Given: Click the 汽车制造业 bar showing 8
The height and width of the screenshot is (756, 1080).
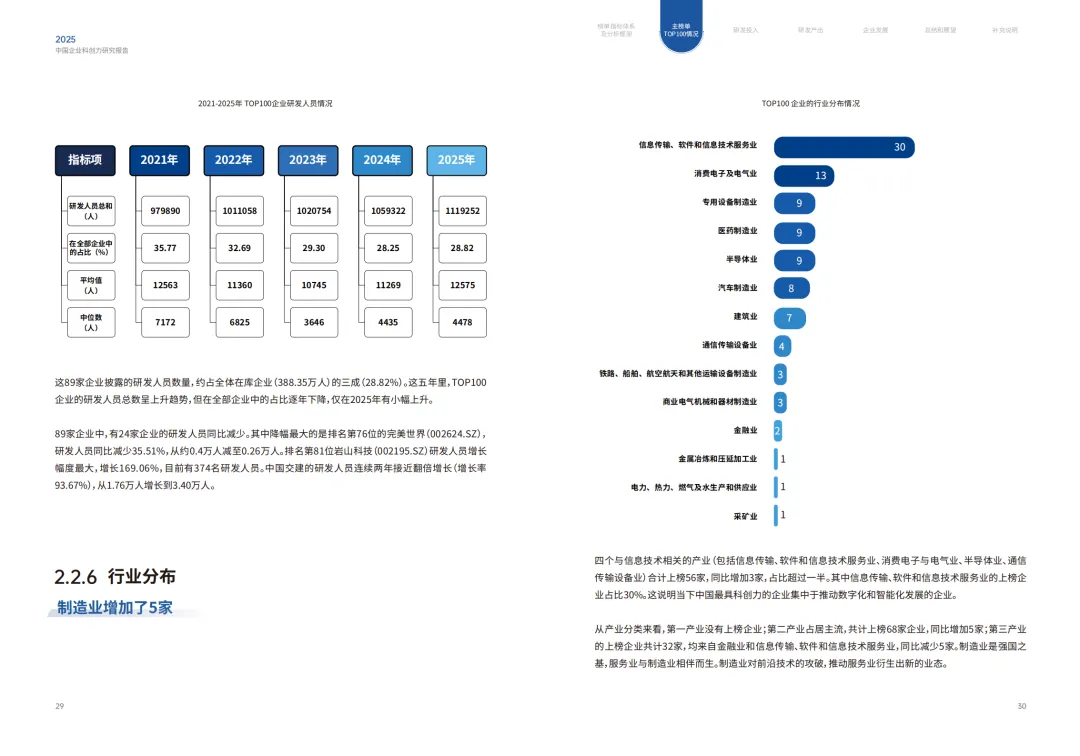Looking at the screenshot, I should pos(791,288).
